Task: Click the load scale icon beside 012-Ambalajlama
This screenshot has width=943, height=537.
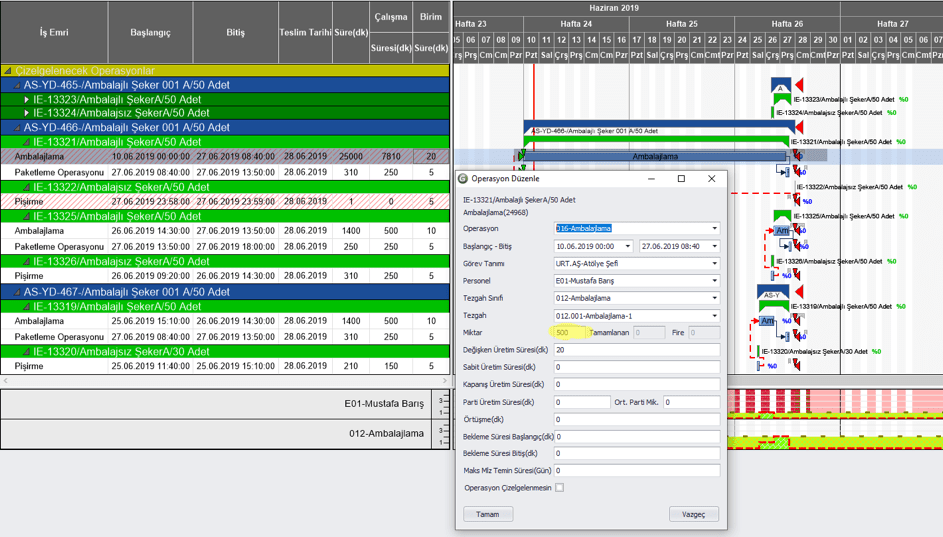Action: (442, 434)
